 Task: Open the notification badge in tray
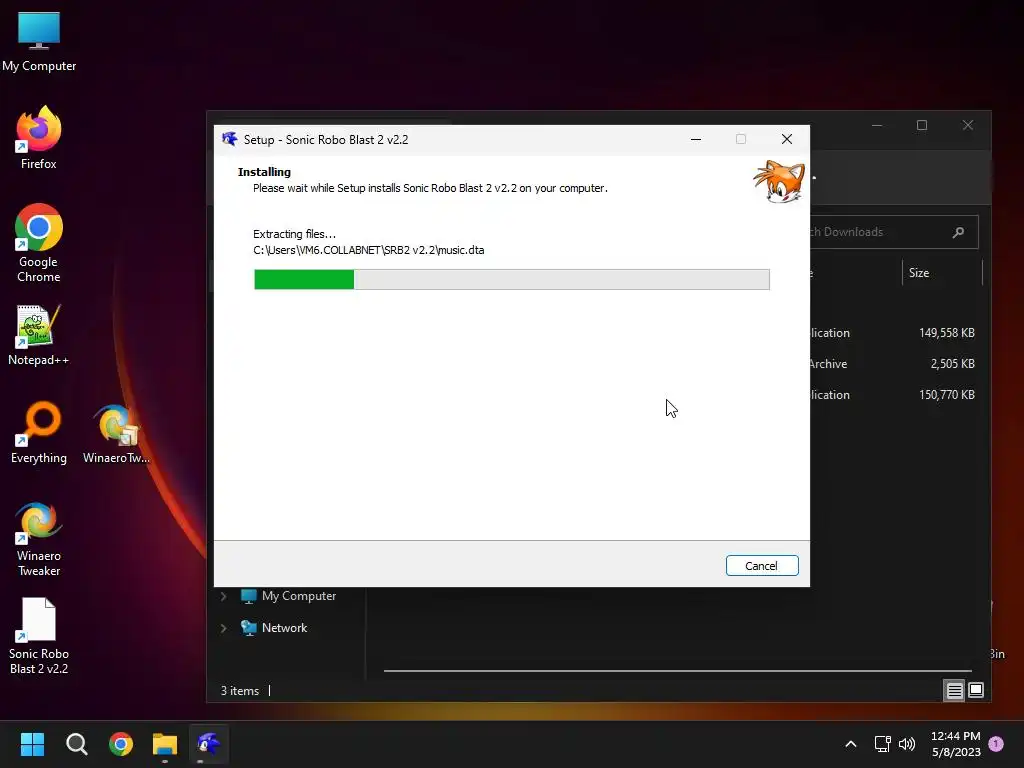click(996, 744)
